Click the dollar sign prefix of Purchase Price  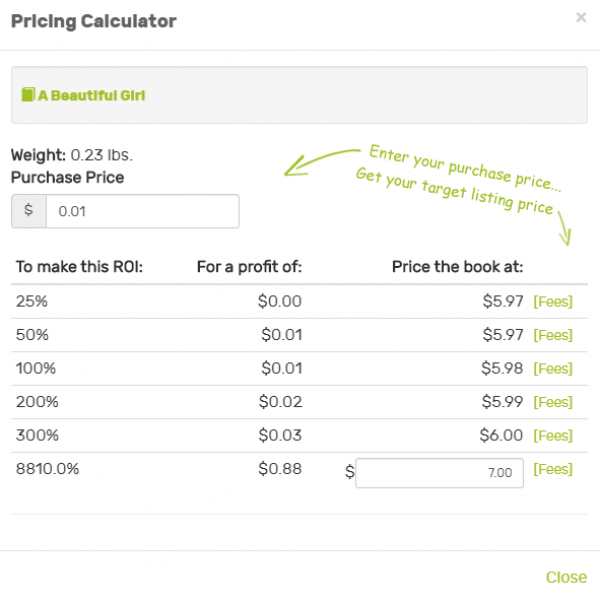pos(28,211)
